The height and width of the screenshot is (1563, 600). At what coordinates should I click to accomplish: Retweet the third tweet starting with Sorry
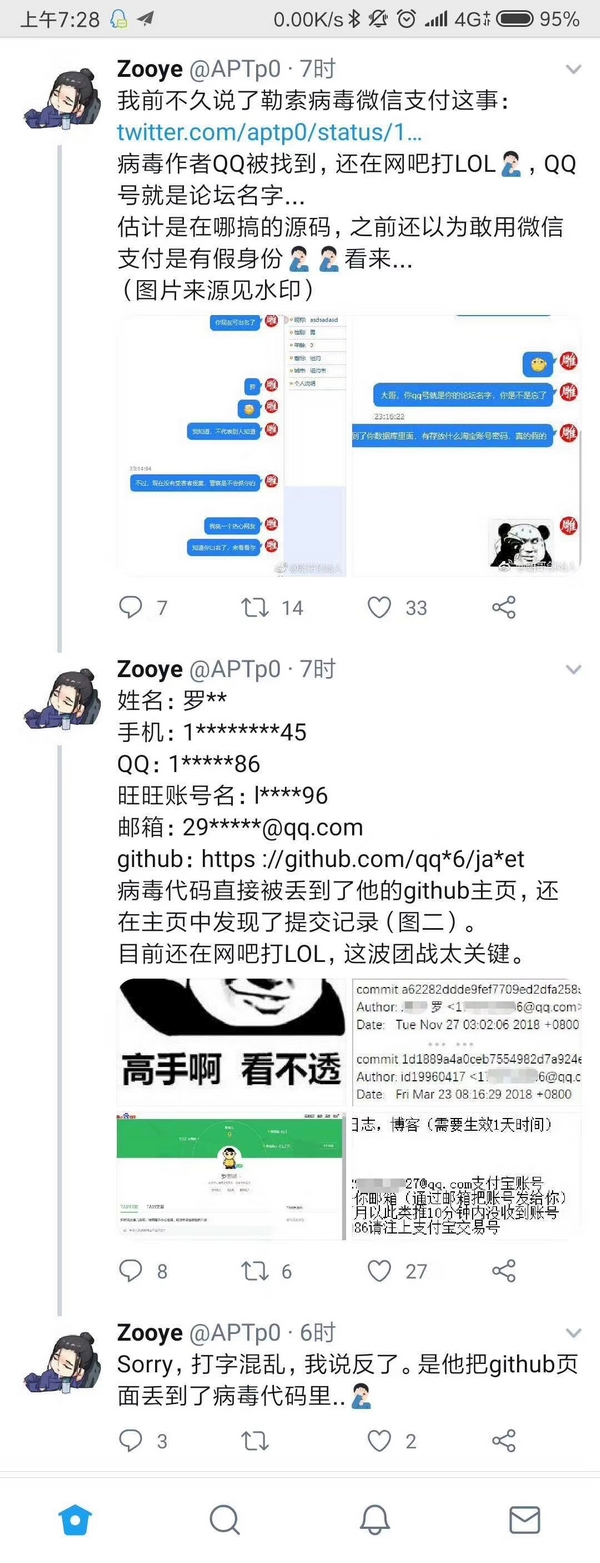[255, 1440]
